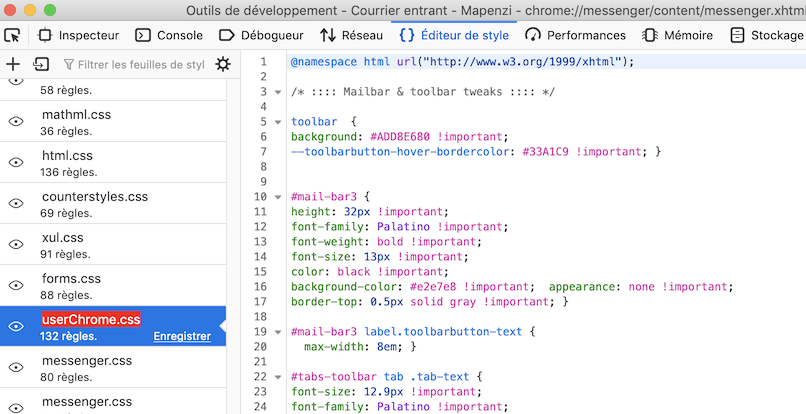This screenshot has height=414, width=806.
Task: Collapse the #mail-bar3 rule block
Action: 277,197
